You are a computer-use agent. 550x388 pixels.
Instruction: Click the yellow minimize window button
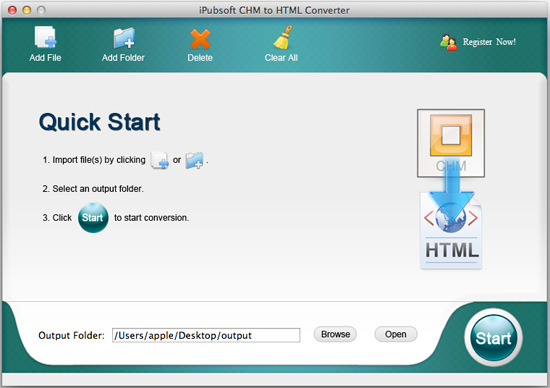(27, 10)
